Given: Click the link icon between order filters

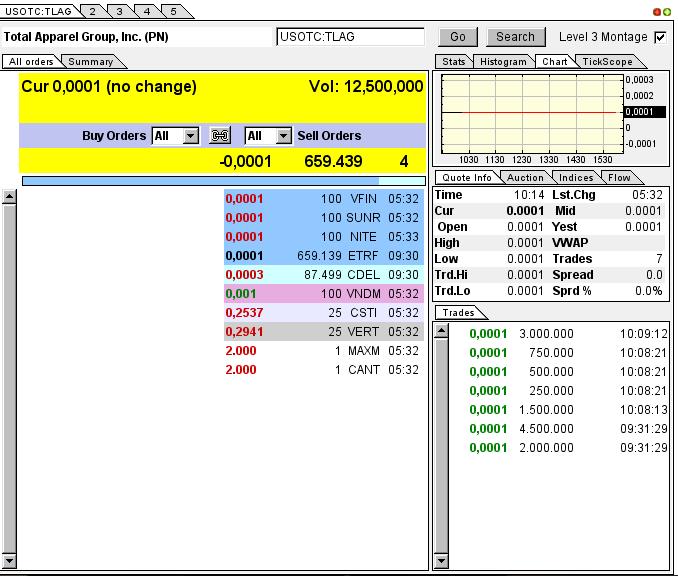Looking at the screenshot, I should pos(221,136).
